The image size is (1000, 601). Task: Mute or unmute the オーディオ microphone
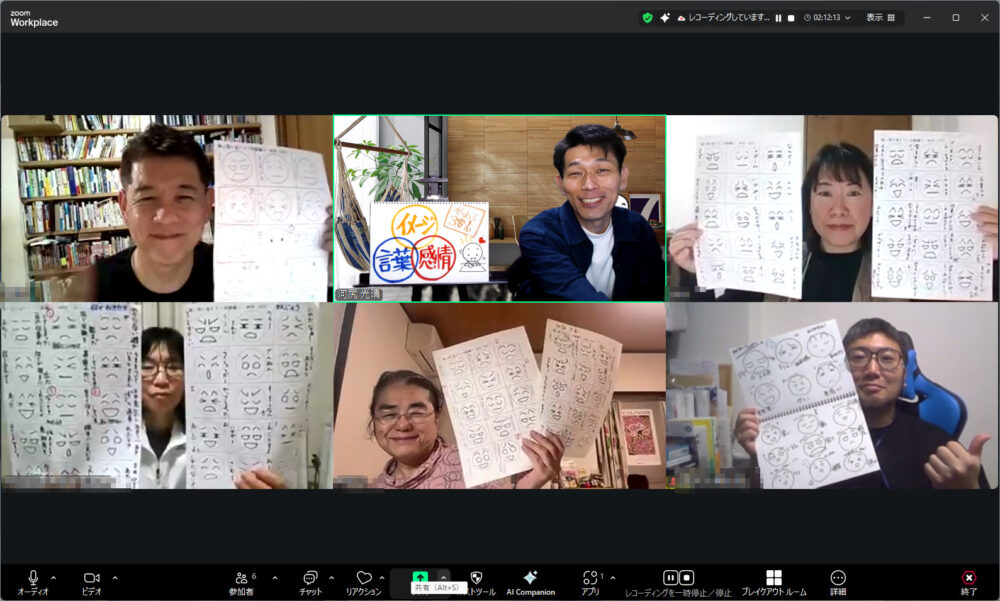click(x=33, y=578)
